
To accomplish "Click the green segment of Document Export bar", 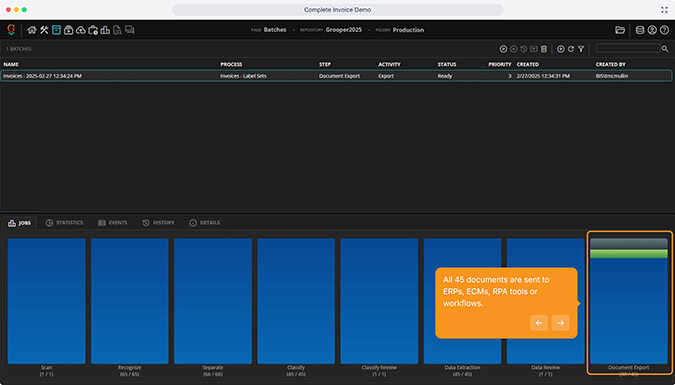I will pos(629,254).
